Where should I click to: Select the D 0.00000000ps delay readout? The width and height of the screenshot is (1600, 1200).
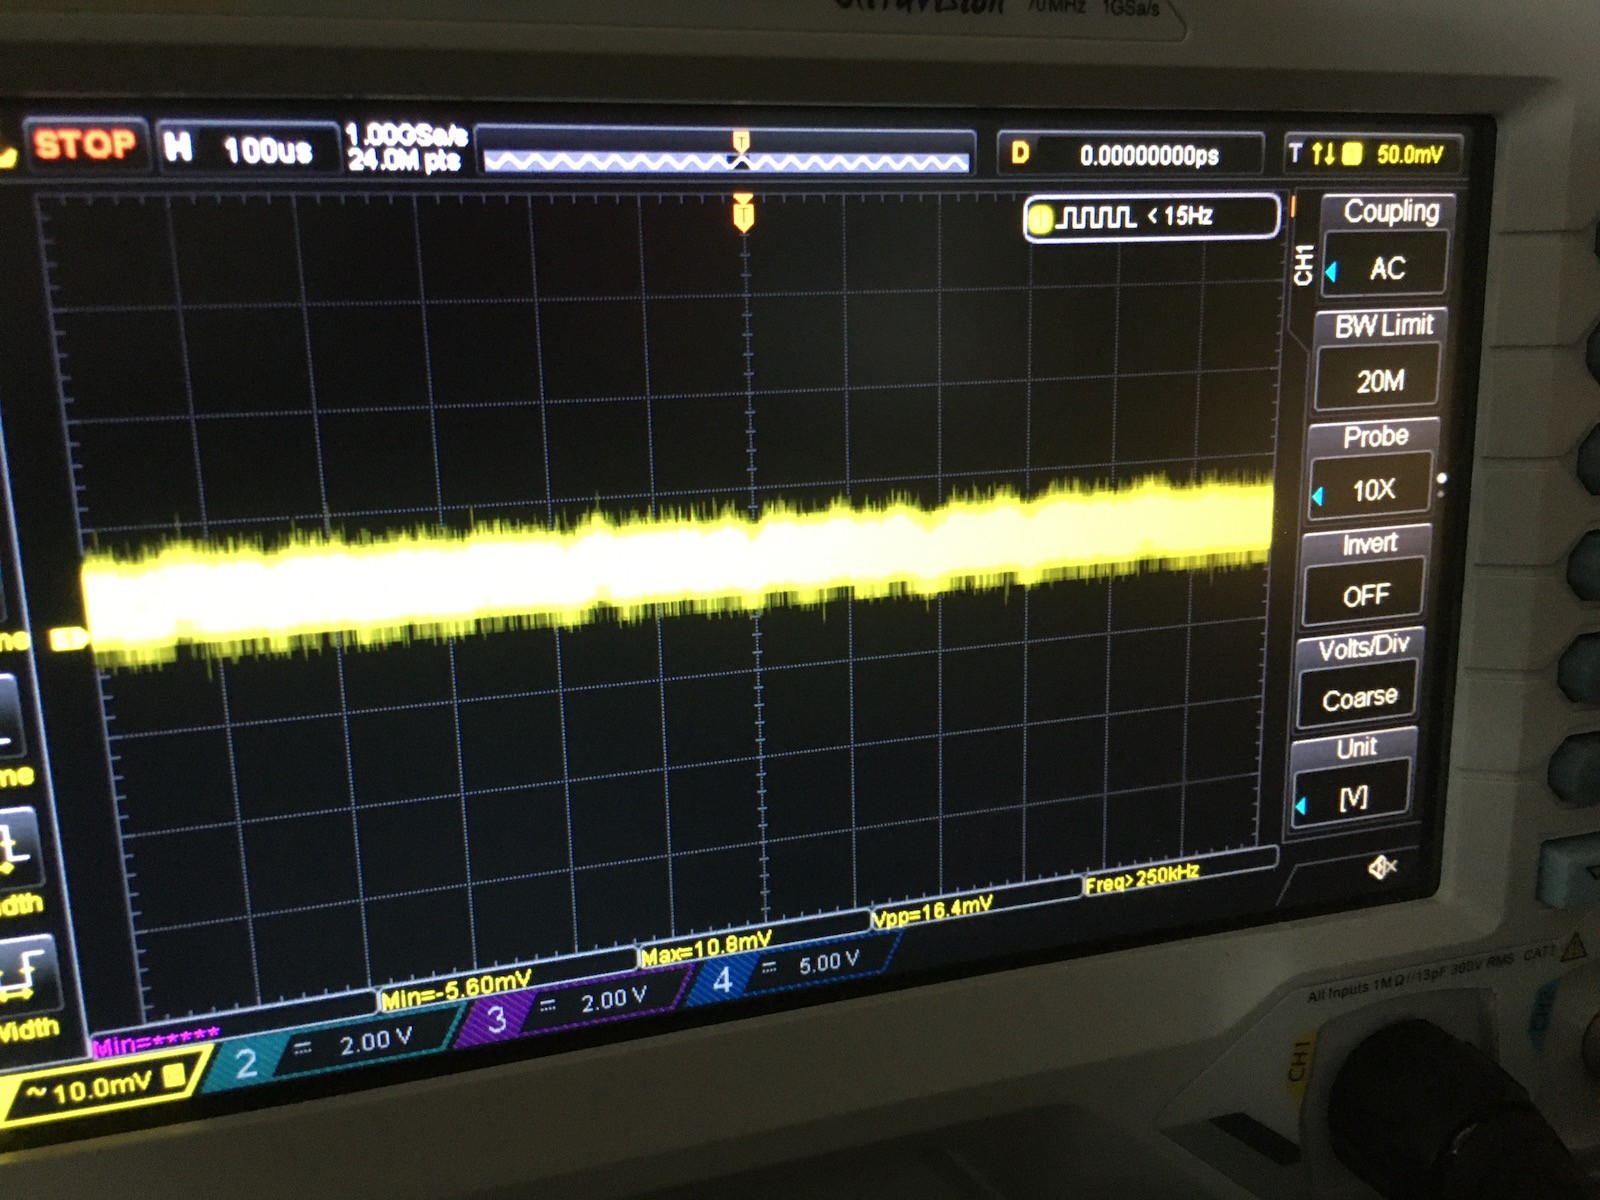pos(1130,154)
